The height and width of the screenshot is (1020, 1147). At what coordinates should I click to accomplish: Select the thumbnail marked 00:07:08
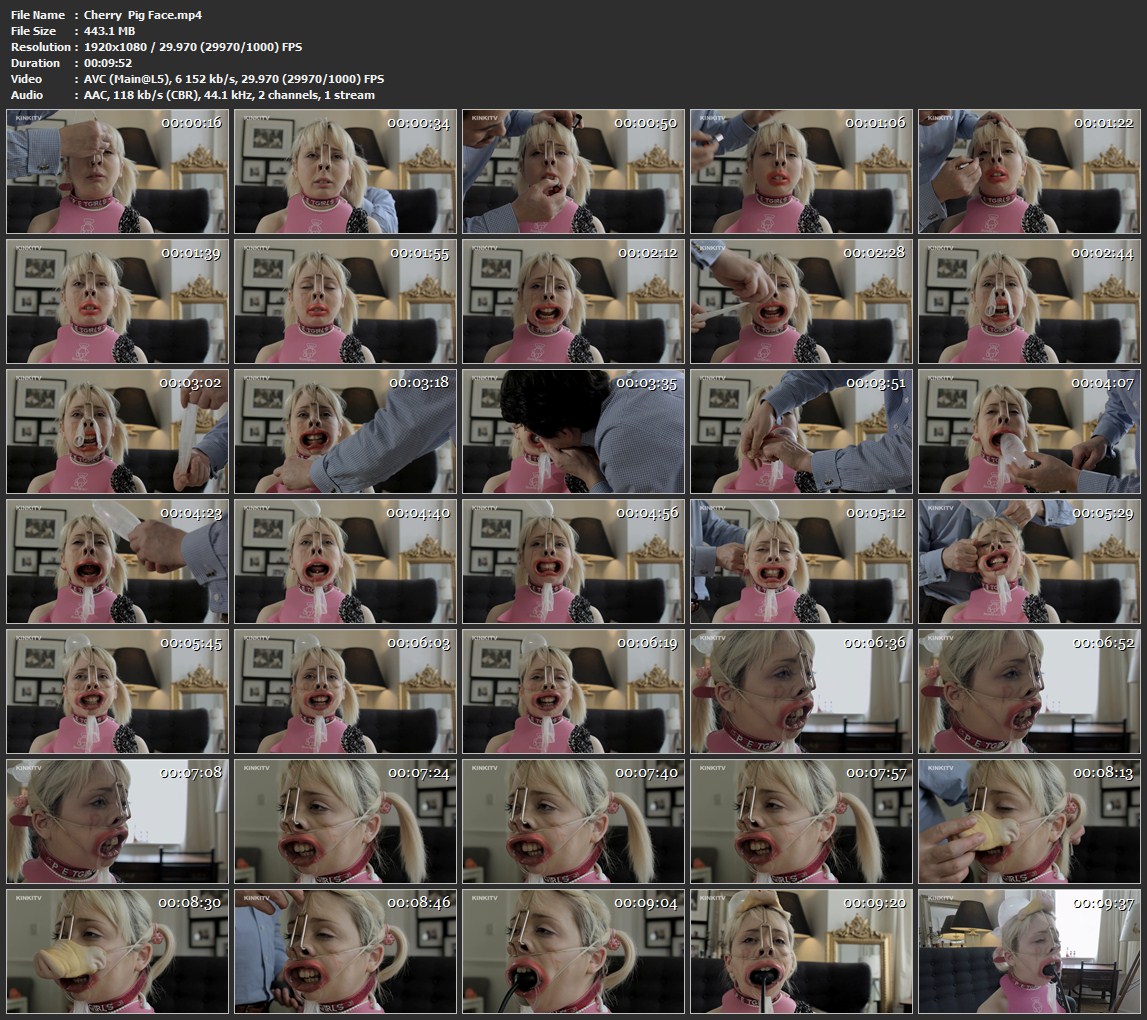click(x=117, y=821)
